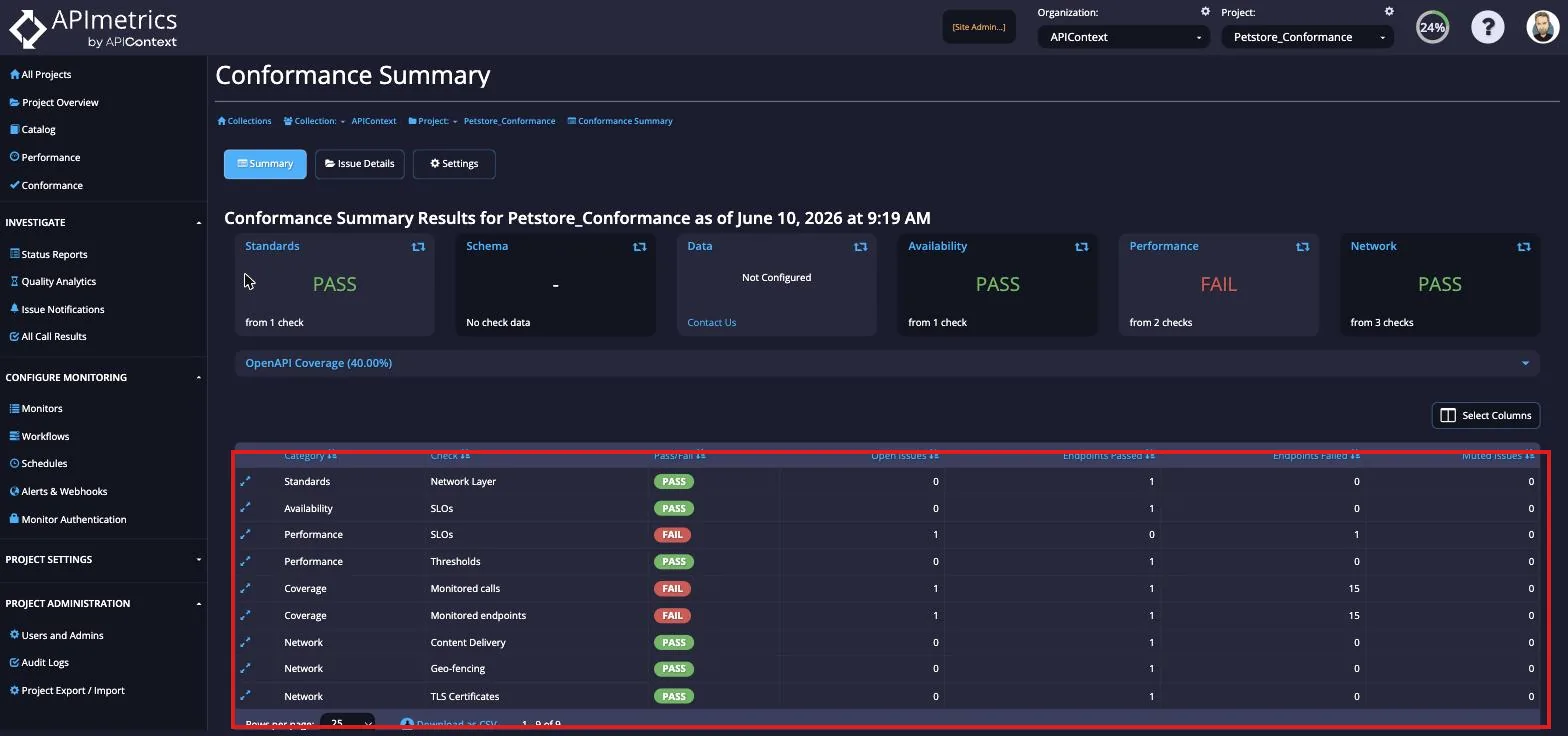This screenshot has width=1568, height=736.
Task: Refresh the Standards card
Action: tap(418, 247)
